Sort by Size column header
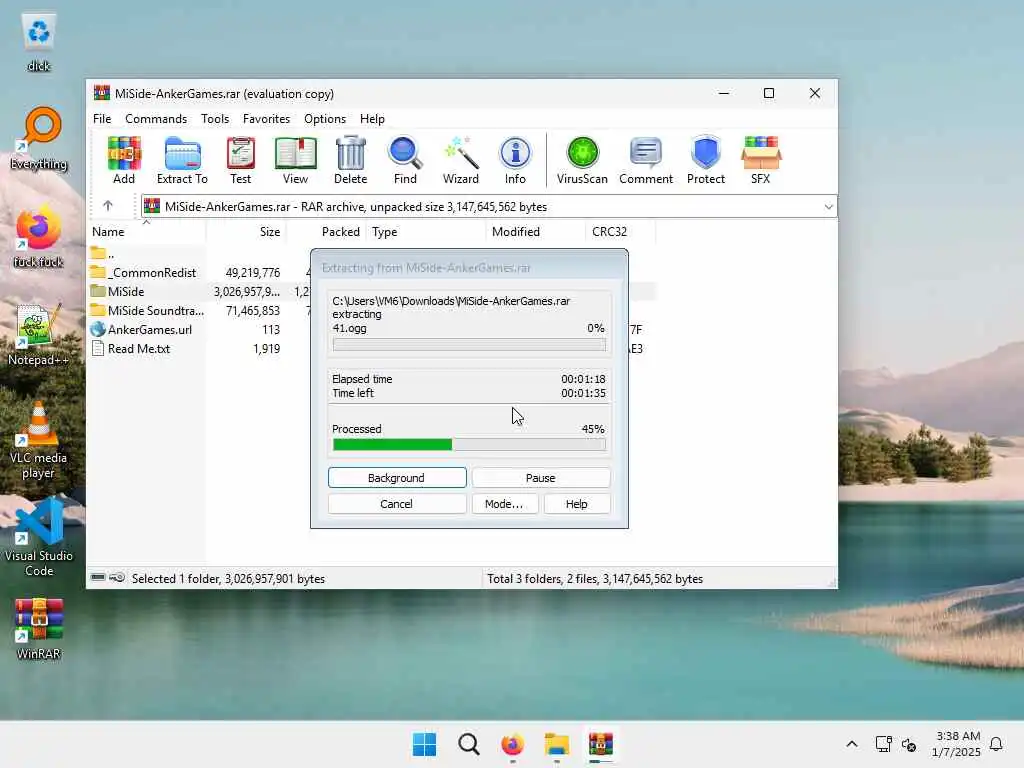1024x768 pixels. pos(246,232)
